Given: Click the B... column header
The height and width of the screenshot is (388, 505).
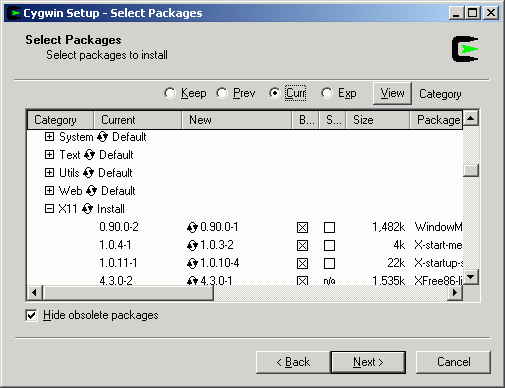Looking at the screenshot, I should click(306, 120).
